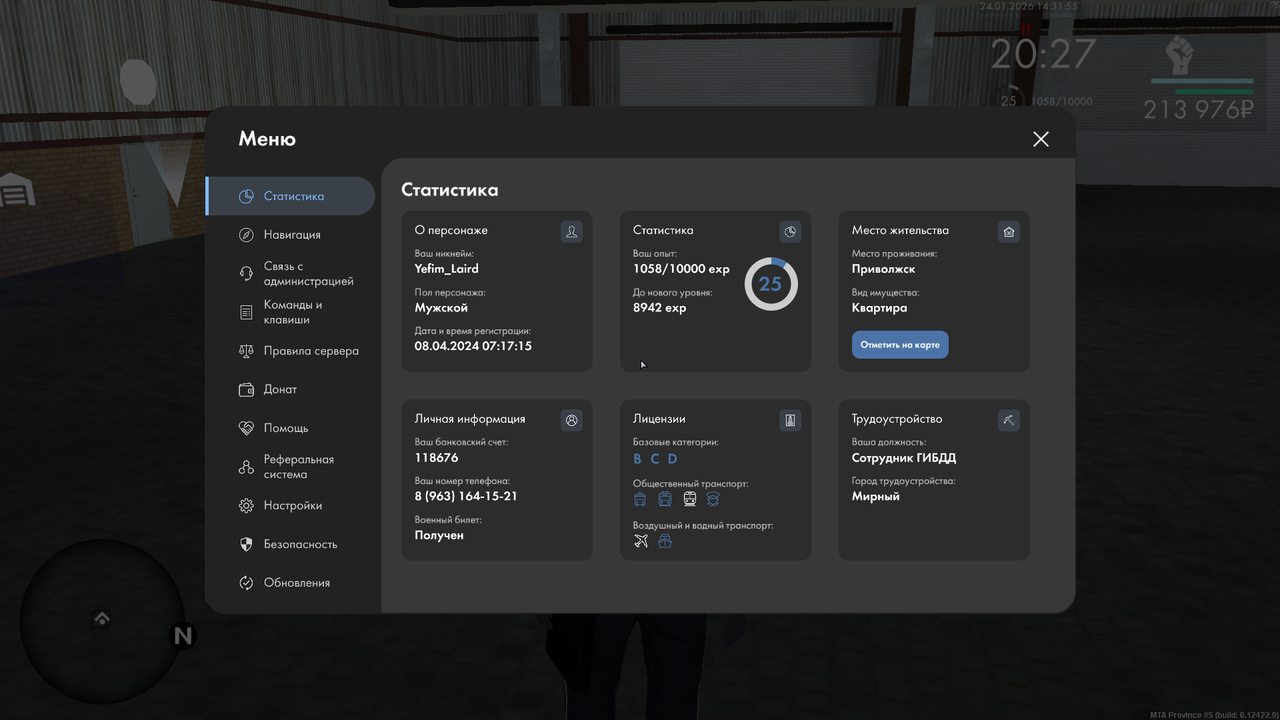This screenshot has height=720, width=1280.
Task: Click the level 25 progress ring
Action: (771, 284)
